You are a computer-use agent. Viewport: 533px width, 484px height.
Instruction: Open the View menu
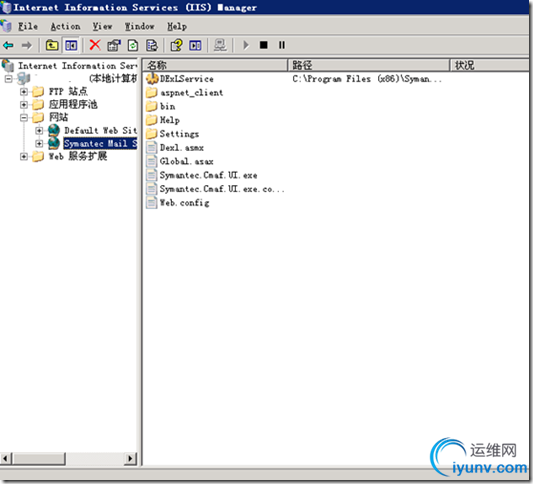pyautogui.click(x=102, y=26)
